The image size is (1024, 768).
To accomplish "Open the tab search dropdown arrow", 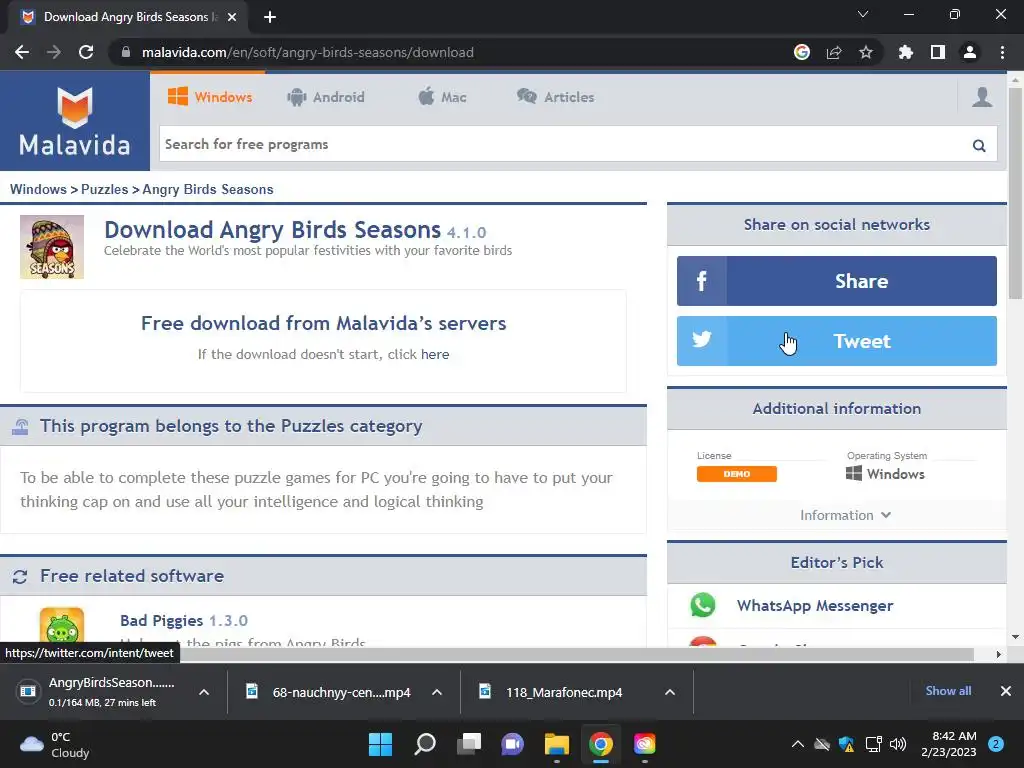I will click(x=863, y=14).
